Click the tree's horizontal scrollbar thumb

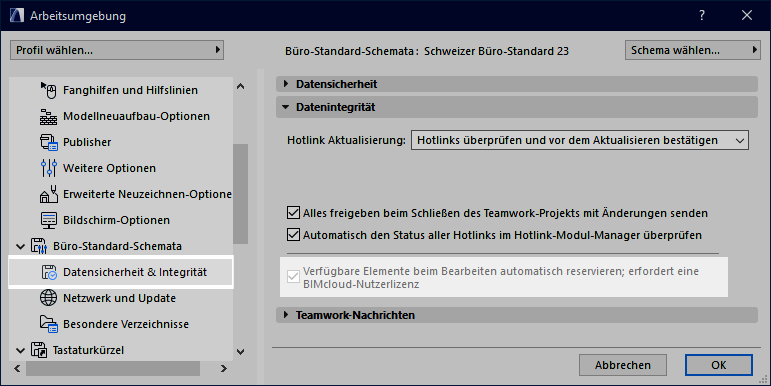113,368
